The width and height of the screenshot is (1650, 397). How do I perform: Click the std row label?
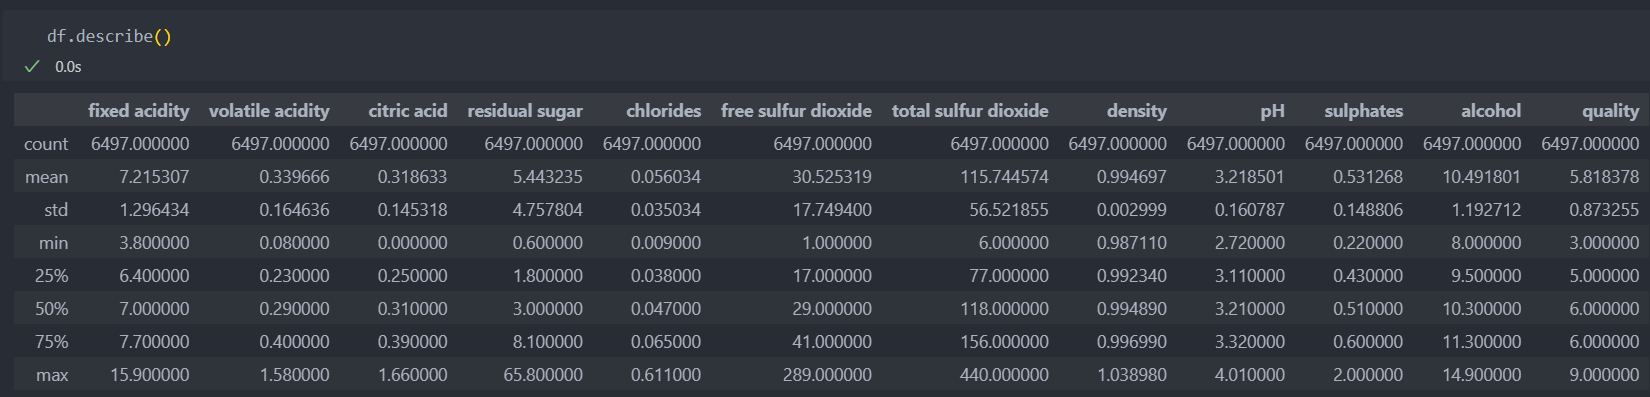click(56, 210)
